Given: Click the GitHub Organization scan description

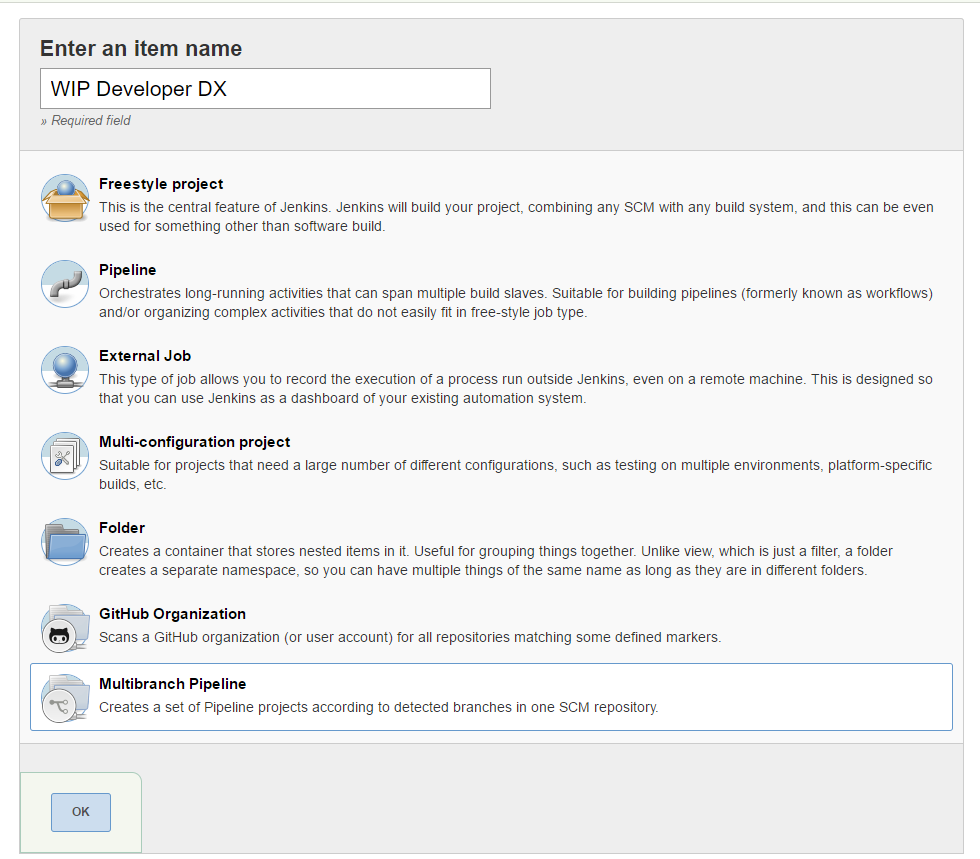Looking at the screenshot, I should pos(410,637).
